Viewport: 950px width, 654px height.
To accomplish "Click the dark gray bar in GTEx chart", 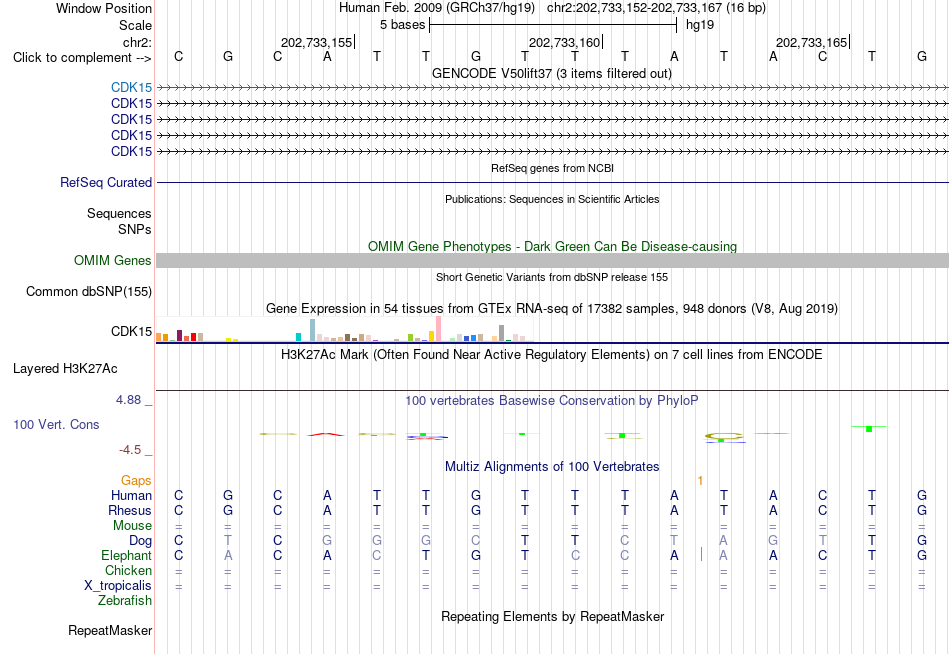I will (502, 333).
